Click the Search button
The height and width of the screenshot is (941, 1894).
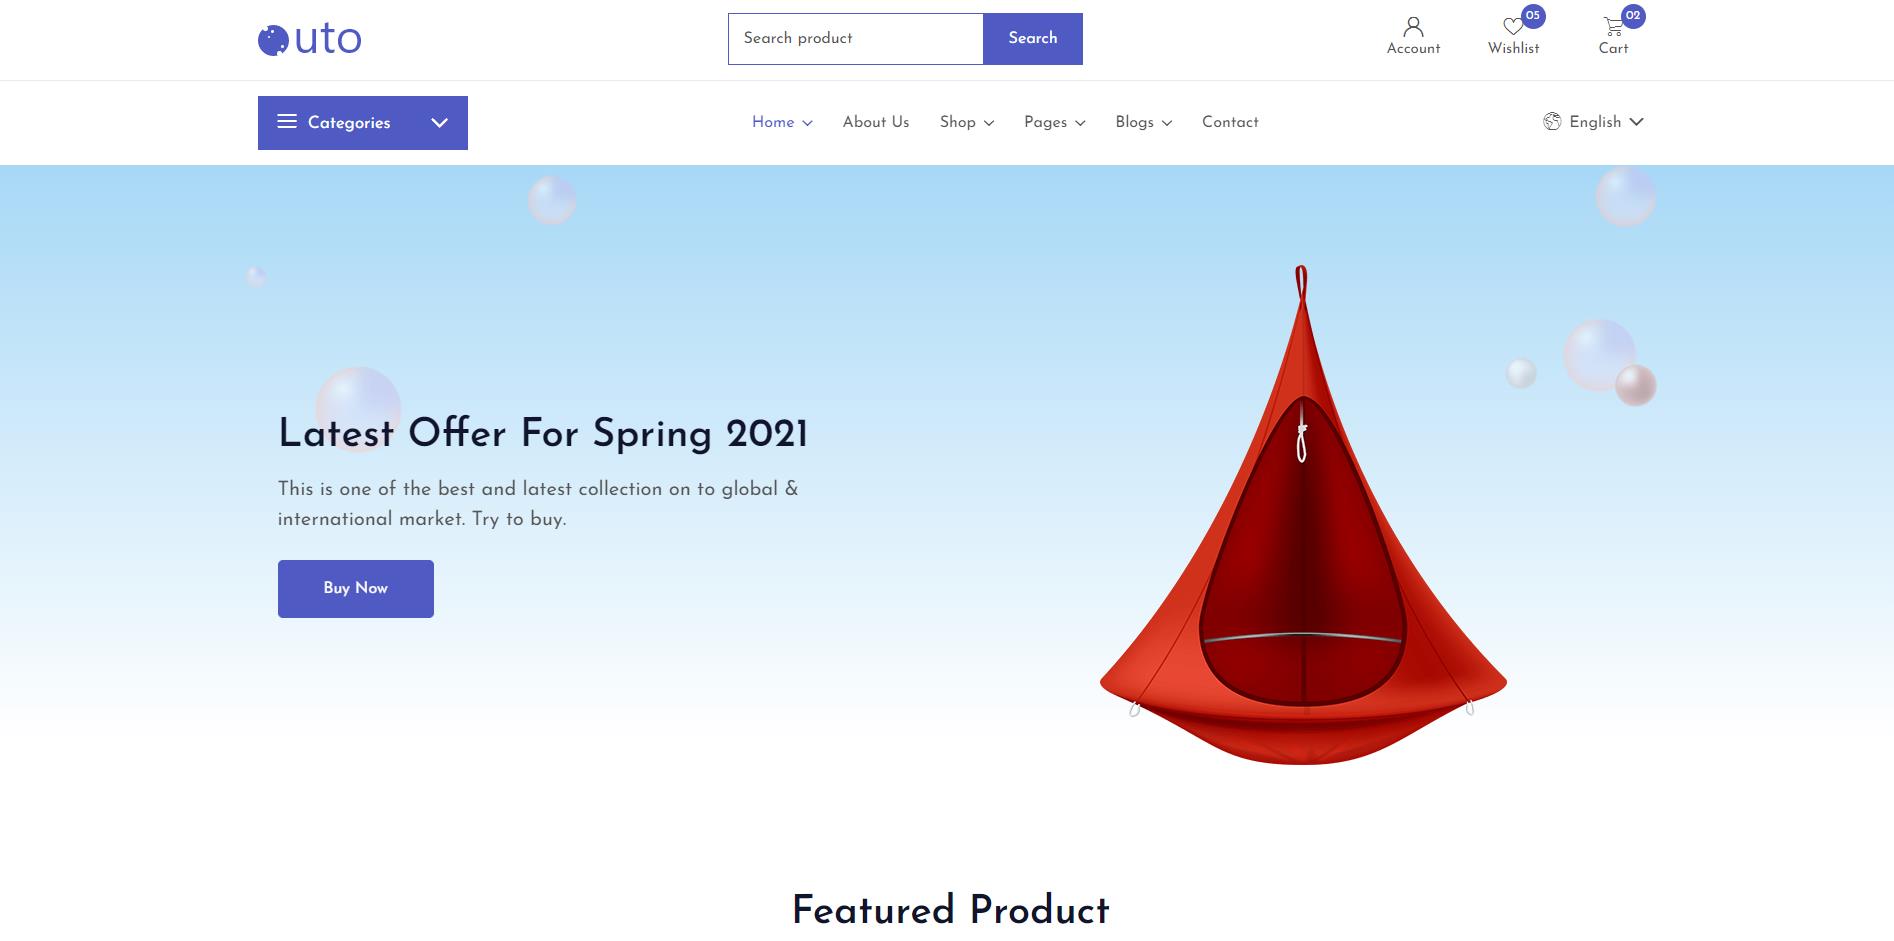[1033, 39]
